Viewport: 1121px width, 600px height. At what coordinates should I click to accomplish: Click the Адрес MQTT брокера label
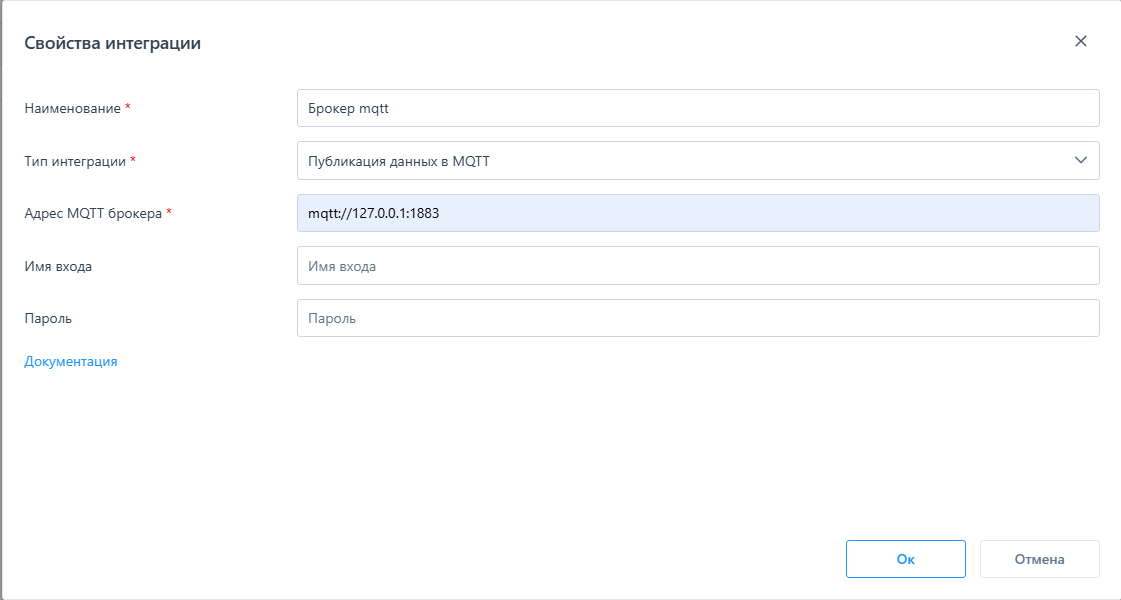[93, 213]
